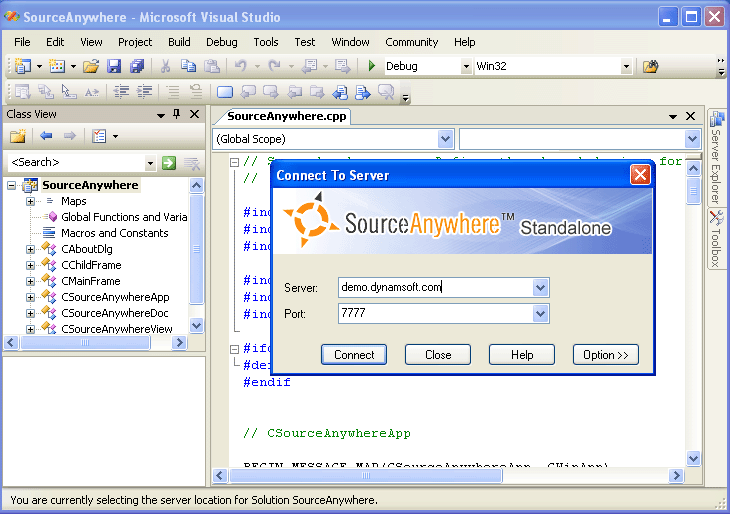The image size is (730, 514).
Task: Open the Community menu
Action: (x=412, y=42)
